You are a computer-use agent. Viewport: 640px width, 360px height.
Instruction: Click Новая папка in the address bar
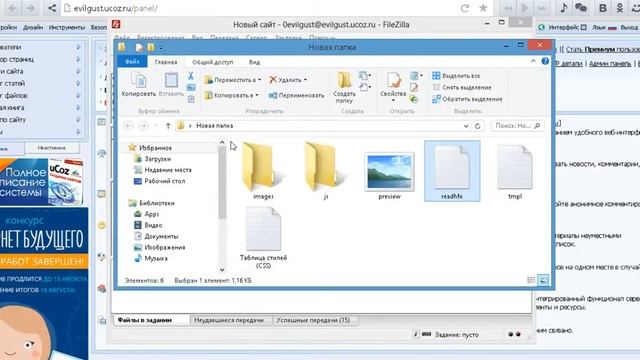[215, 126]
